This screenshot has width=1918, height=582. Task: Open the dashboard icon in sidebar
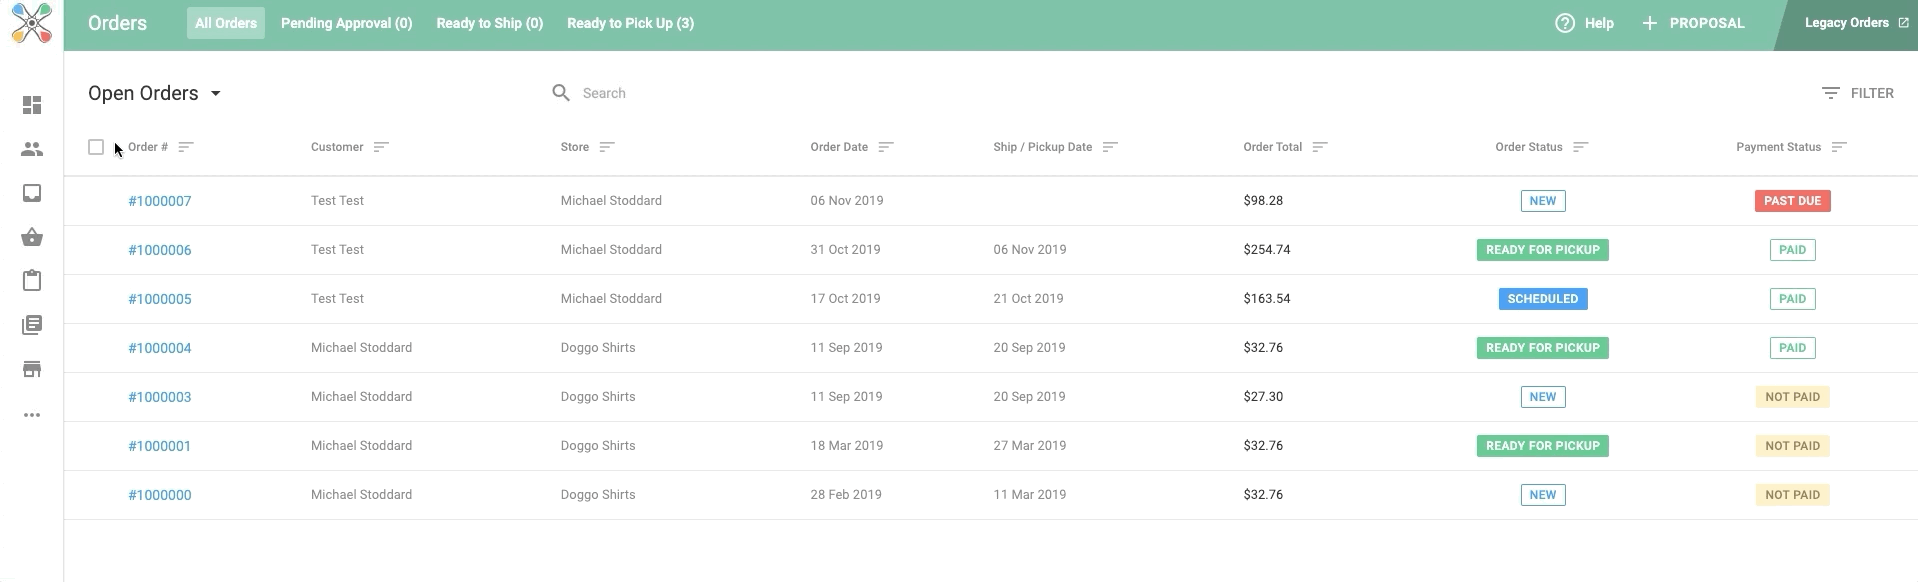point(32,105)
